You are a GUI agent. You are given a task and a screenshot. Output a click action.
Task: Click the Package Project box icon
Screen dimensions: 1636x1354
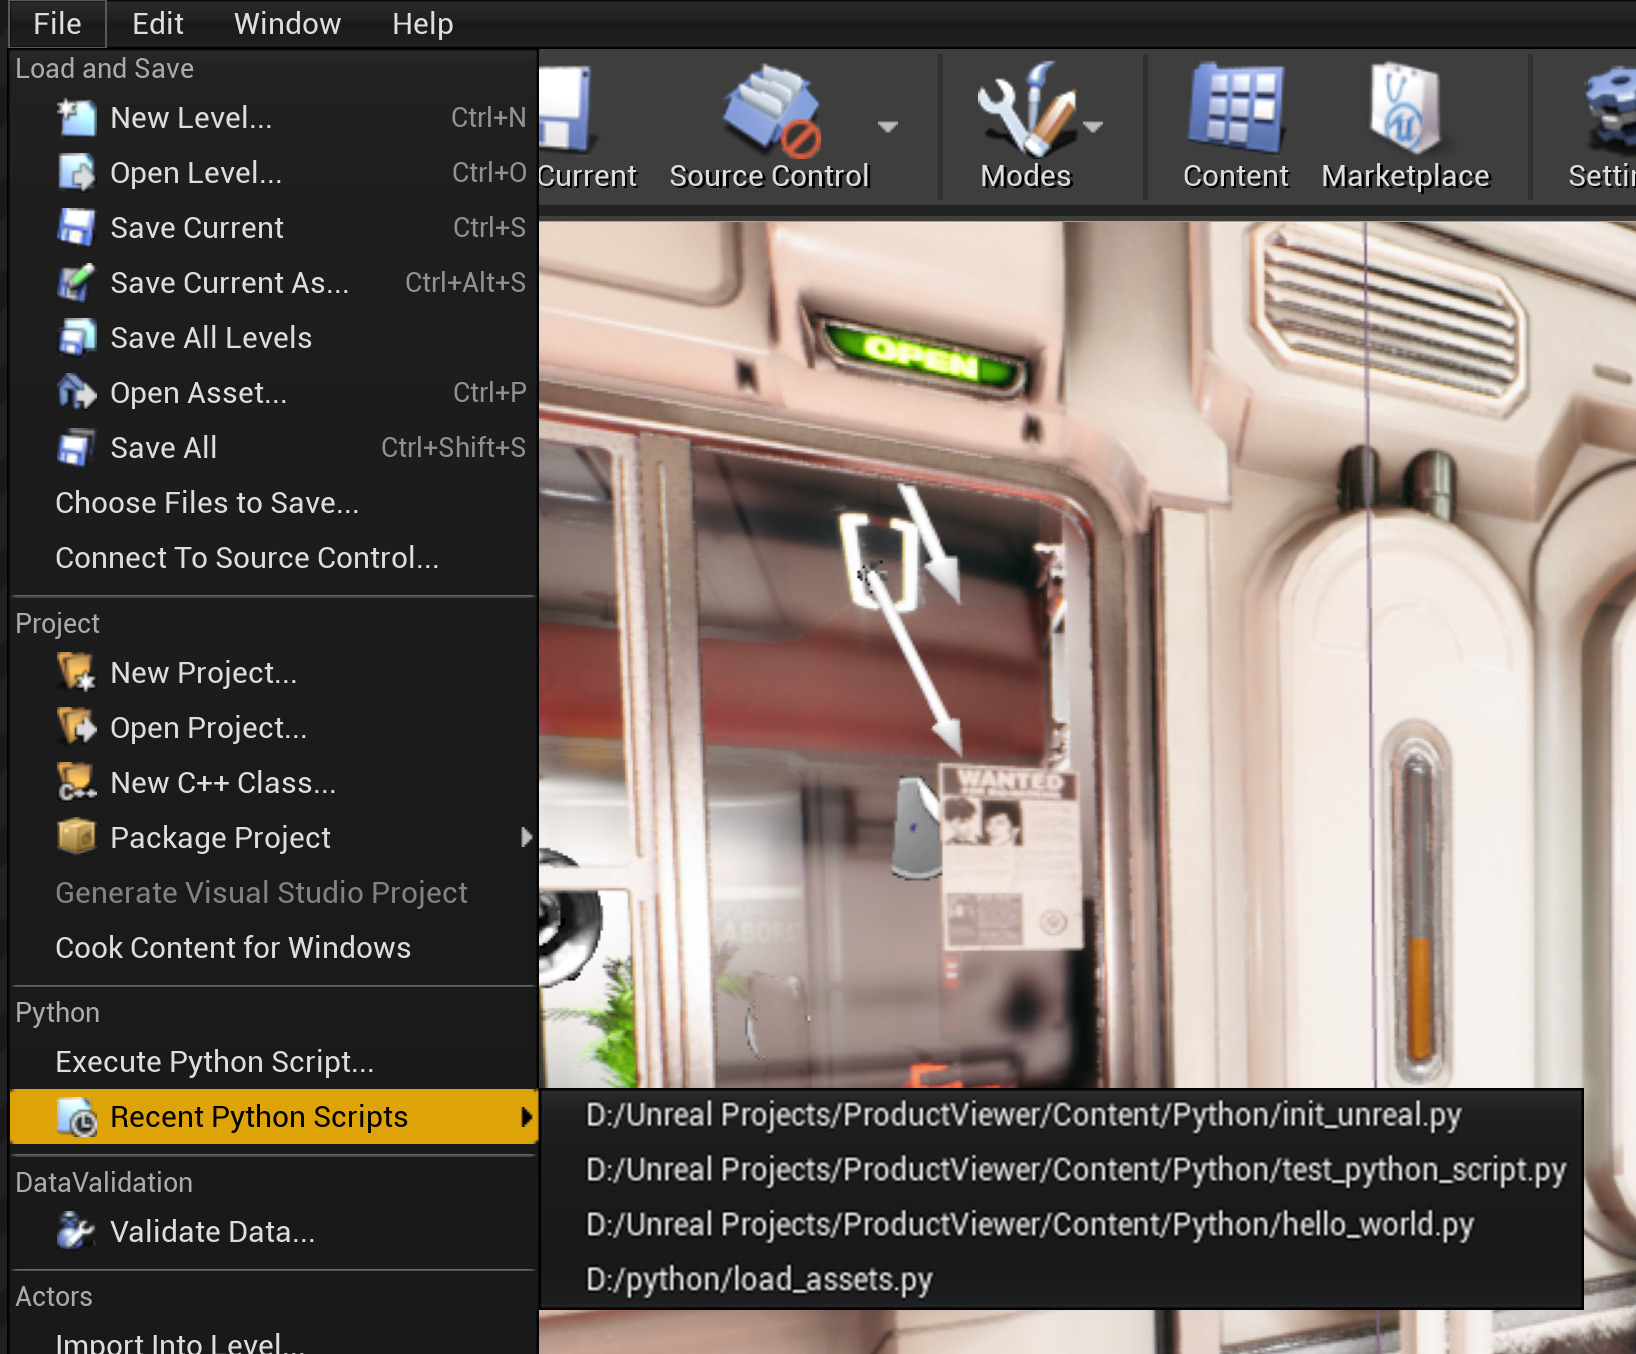tap(76, 838)
